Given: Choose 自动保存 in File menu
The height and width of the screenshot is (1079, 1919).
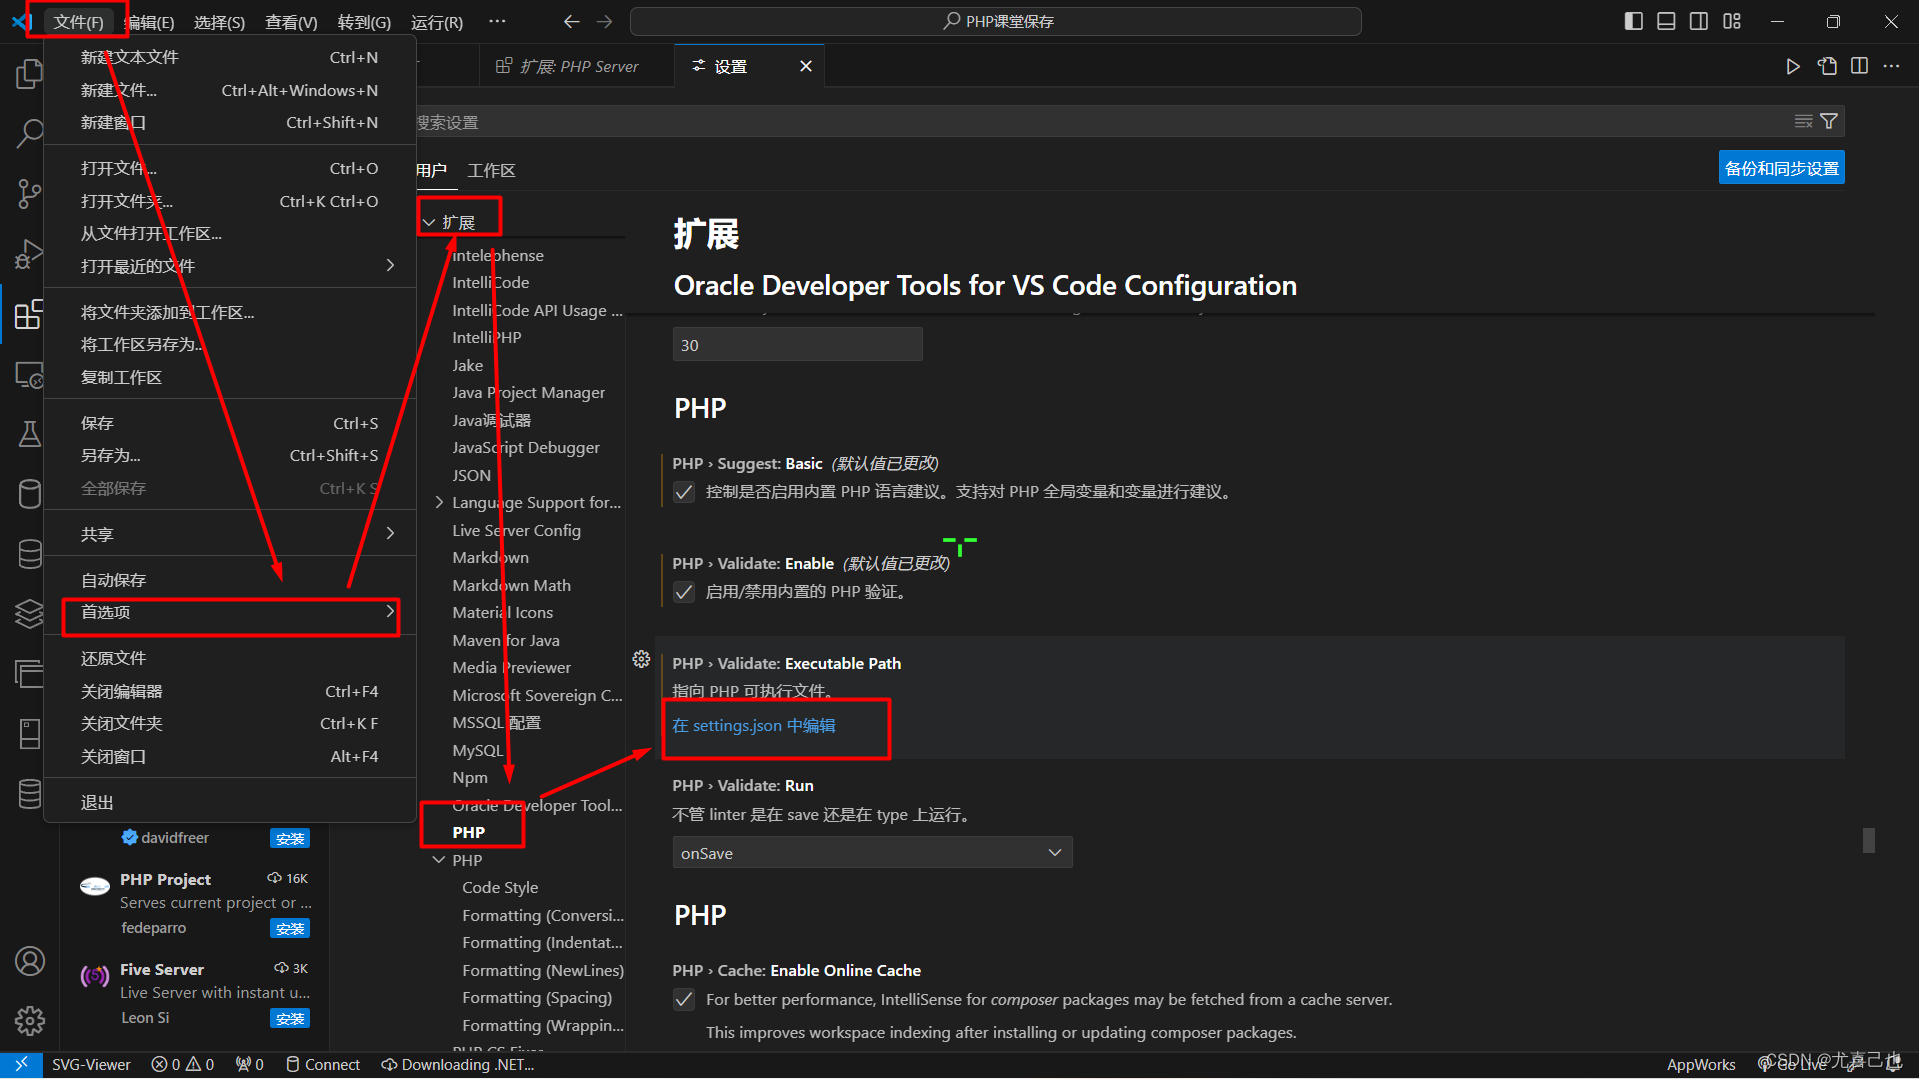Looking at the screenshot, I should (x=230, y=580).
